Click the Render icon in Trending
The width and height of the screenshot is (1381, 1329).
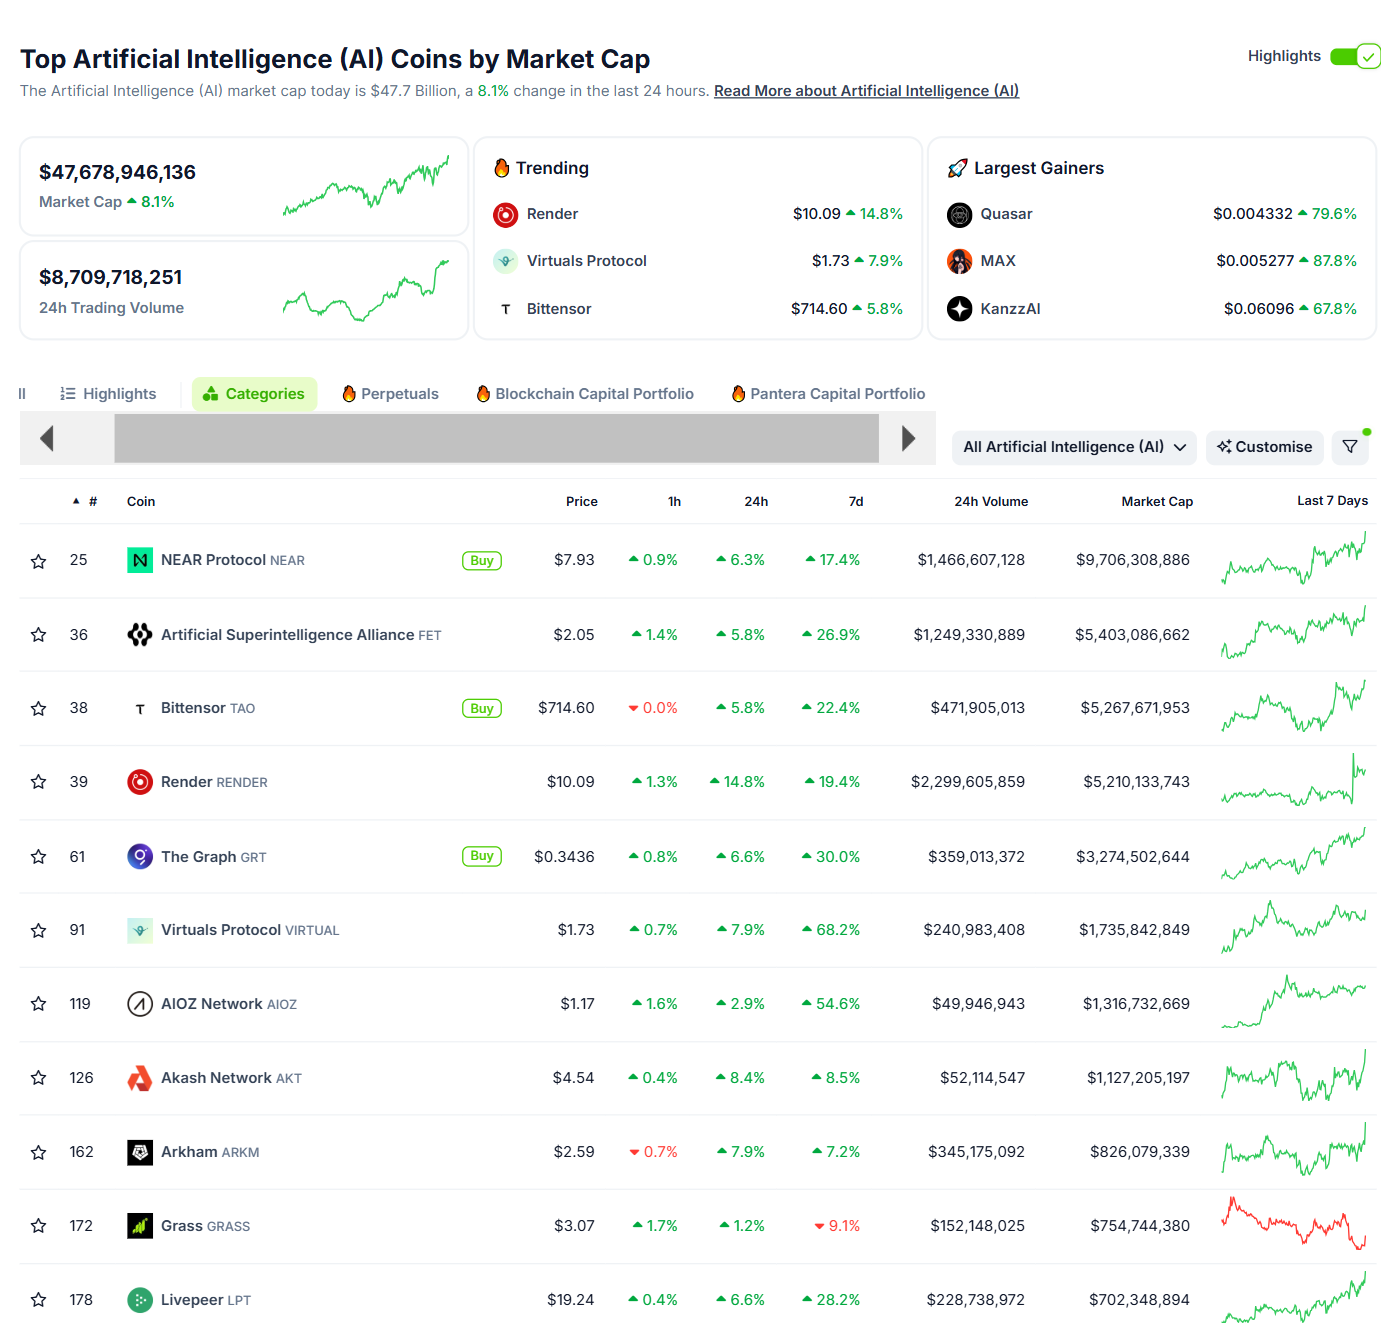(506, 214)
